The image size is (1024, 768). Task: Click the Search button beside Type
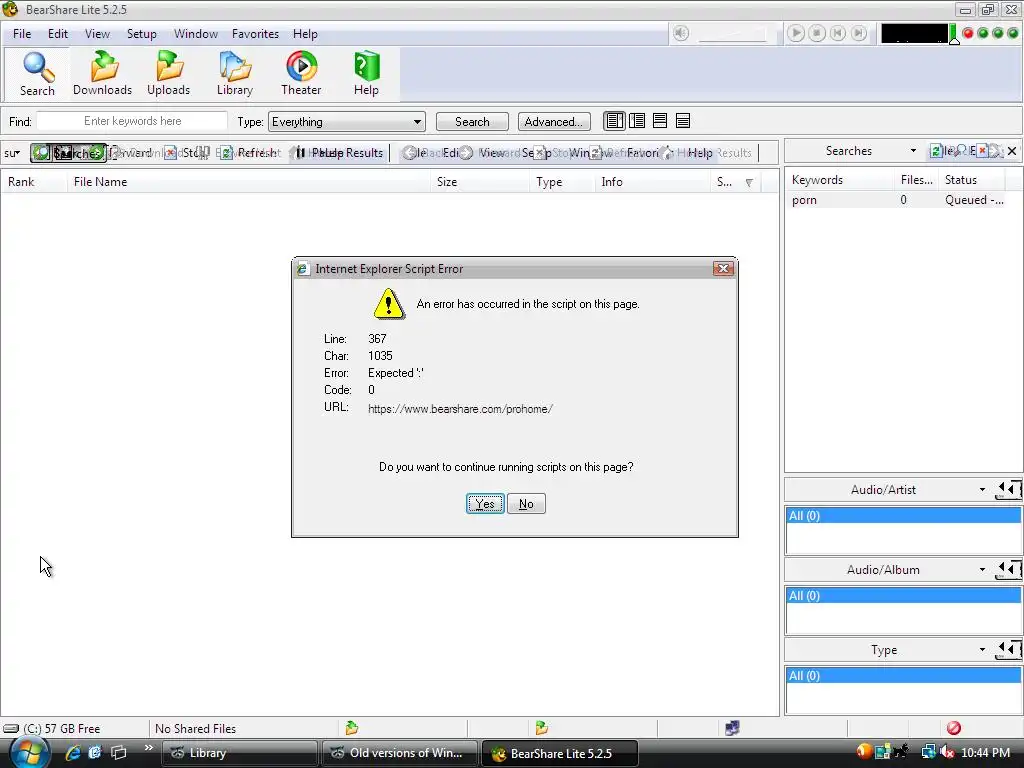click(472, 121)
